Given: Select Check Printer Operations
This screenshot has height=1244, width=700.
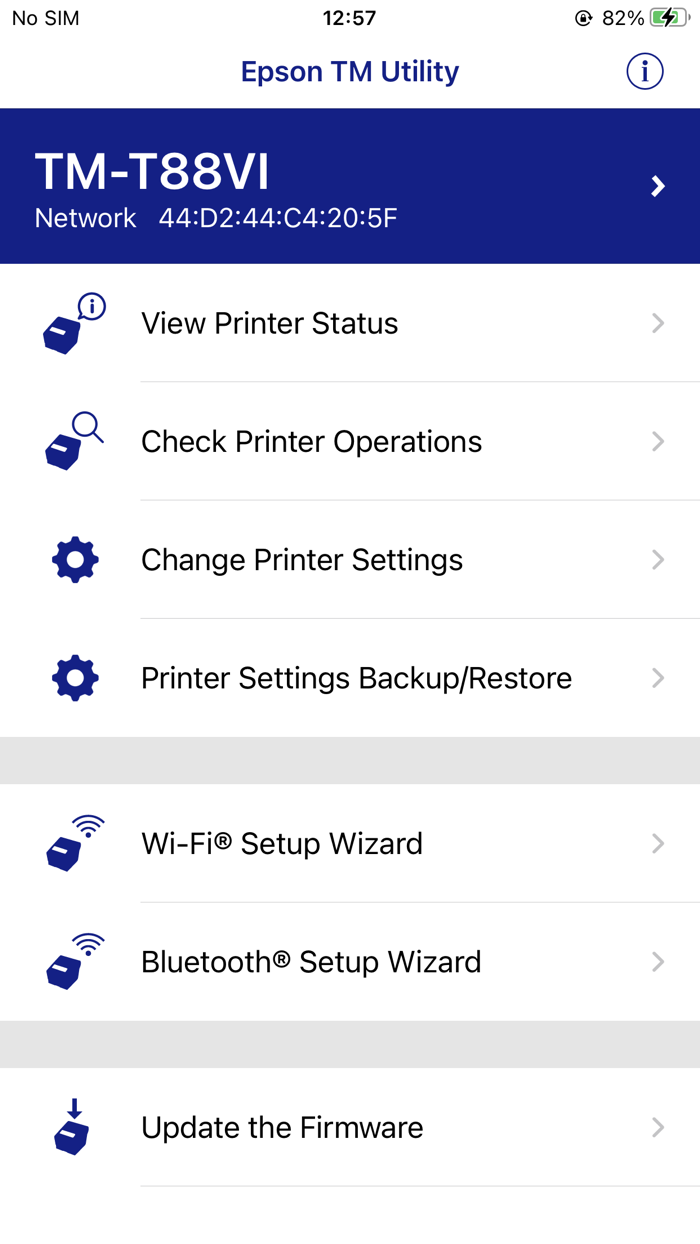Looking at the screenshot, I should tap(310, 440).
